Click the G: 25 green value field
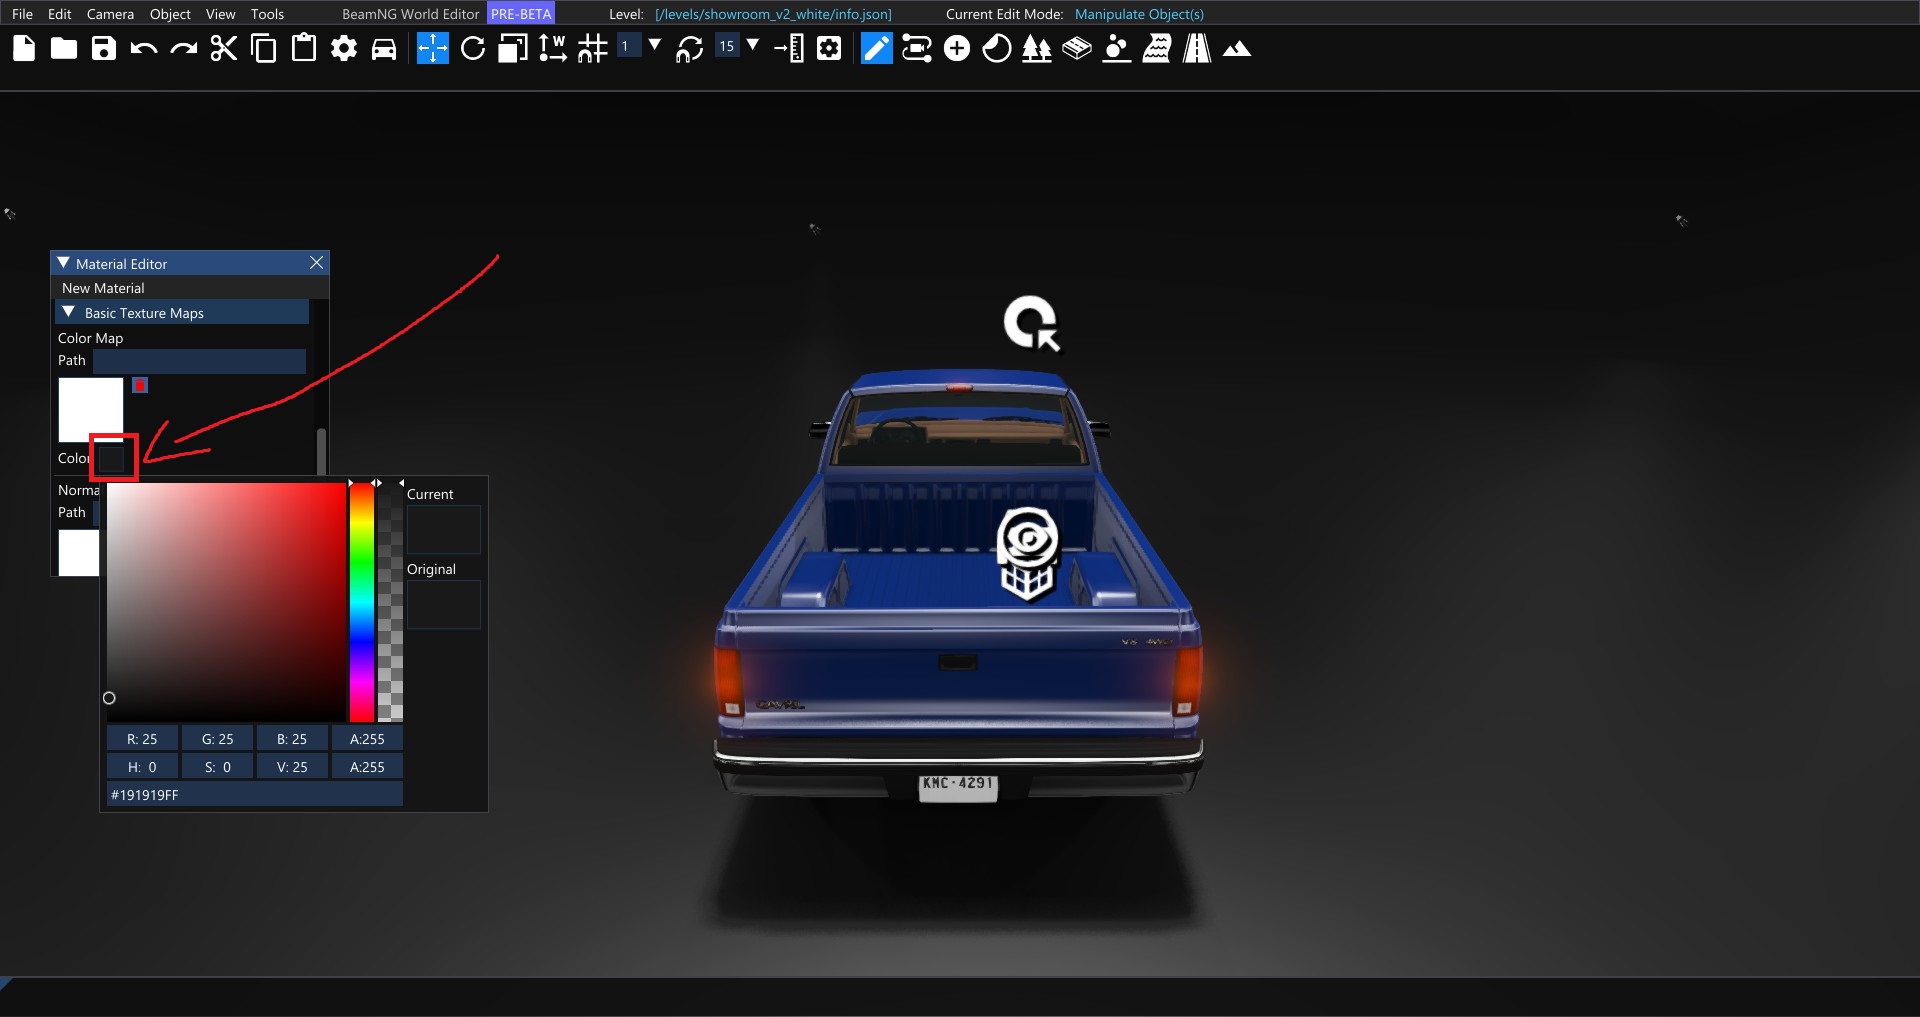 (217, 739)
